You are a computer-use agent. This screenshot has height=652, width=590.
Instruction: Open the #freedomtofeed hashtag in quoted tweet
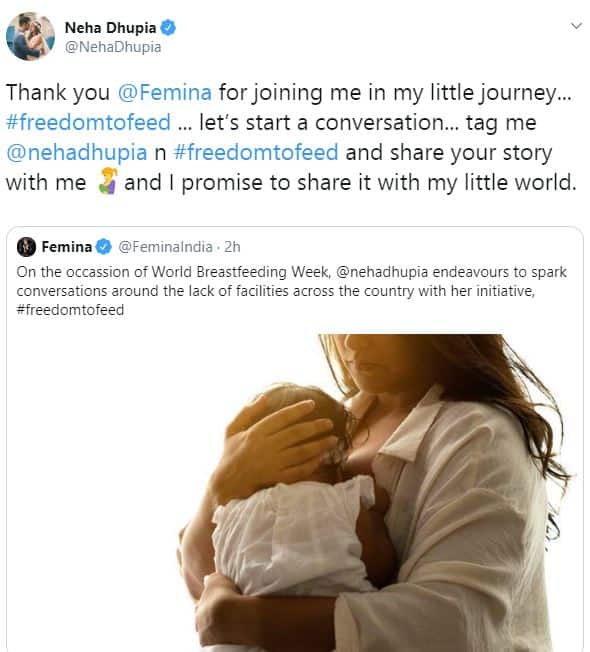tap(70, 310)
